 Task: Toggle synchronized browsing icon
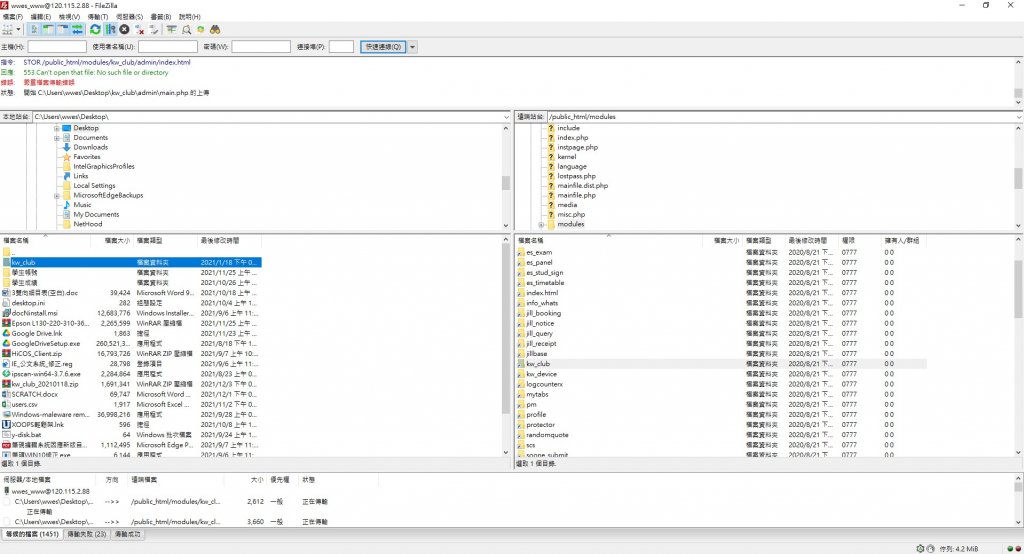[200, 29]
